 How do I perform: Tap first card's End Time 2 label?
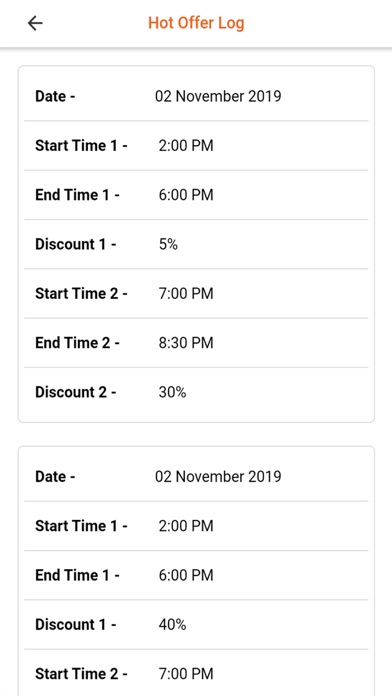click(77, 343)
